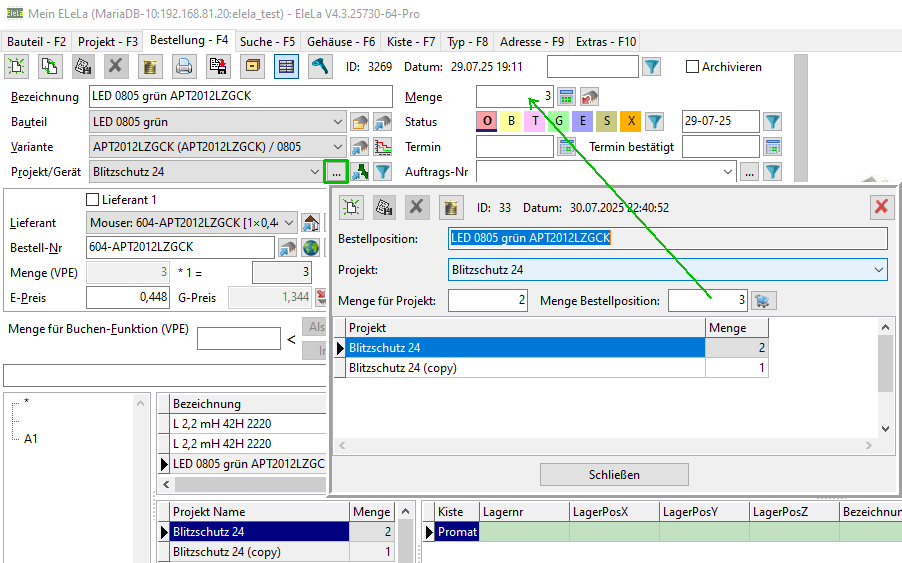902x563 pixels.
Task: Open the calendar icon next to Termin
Action: [567, 147]
